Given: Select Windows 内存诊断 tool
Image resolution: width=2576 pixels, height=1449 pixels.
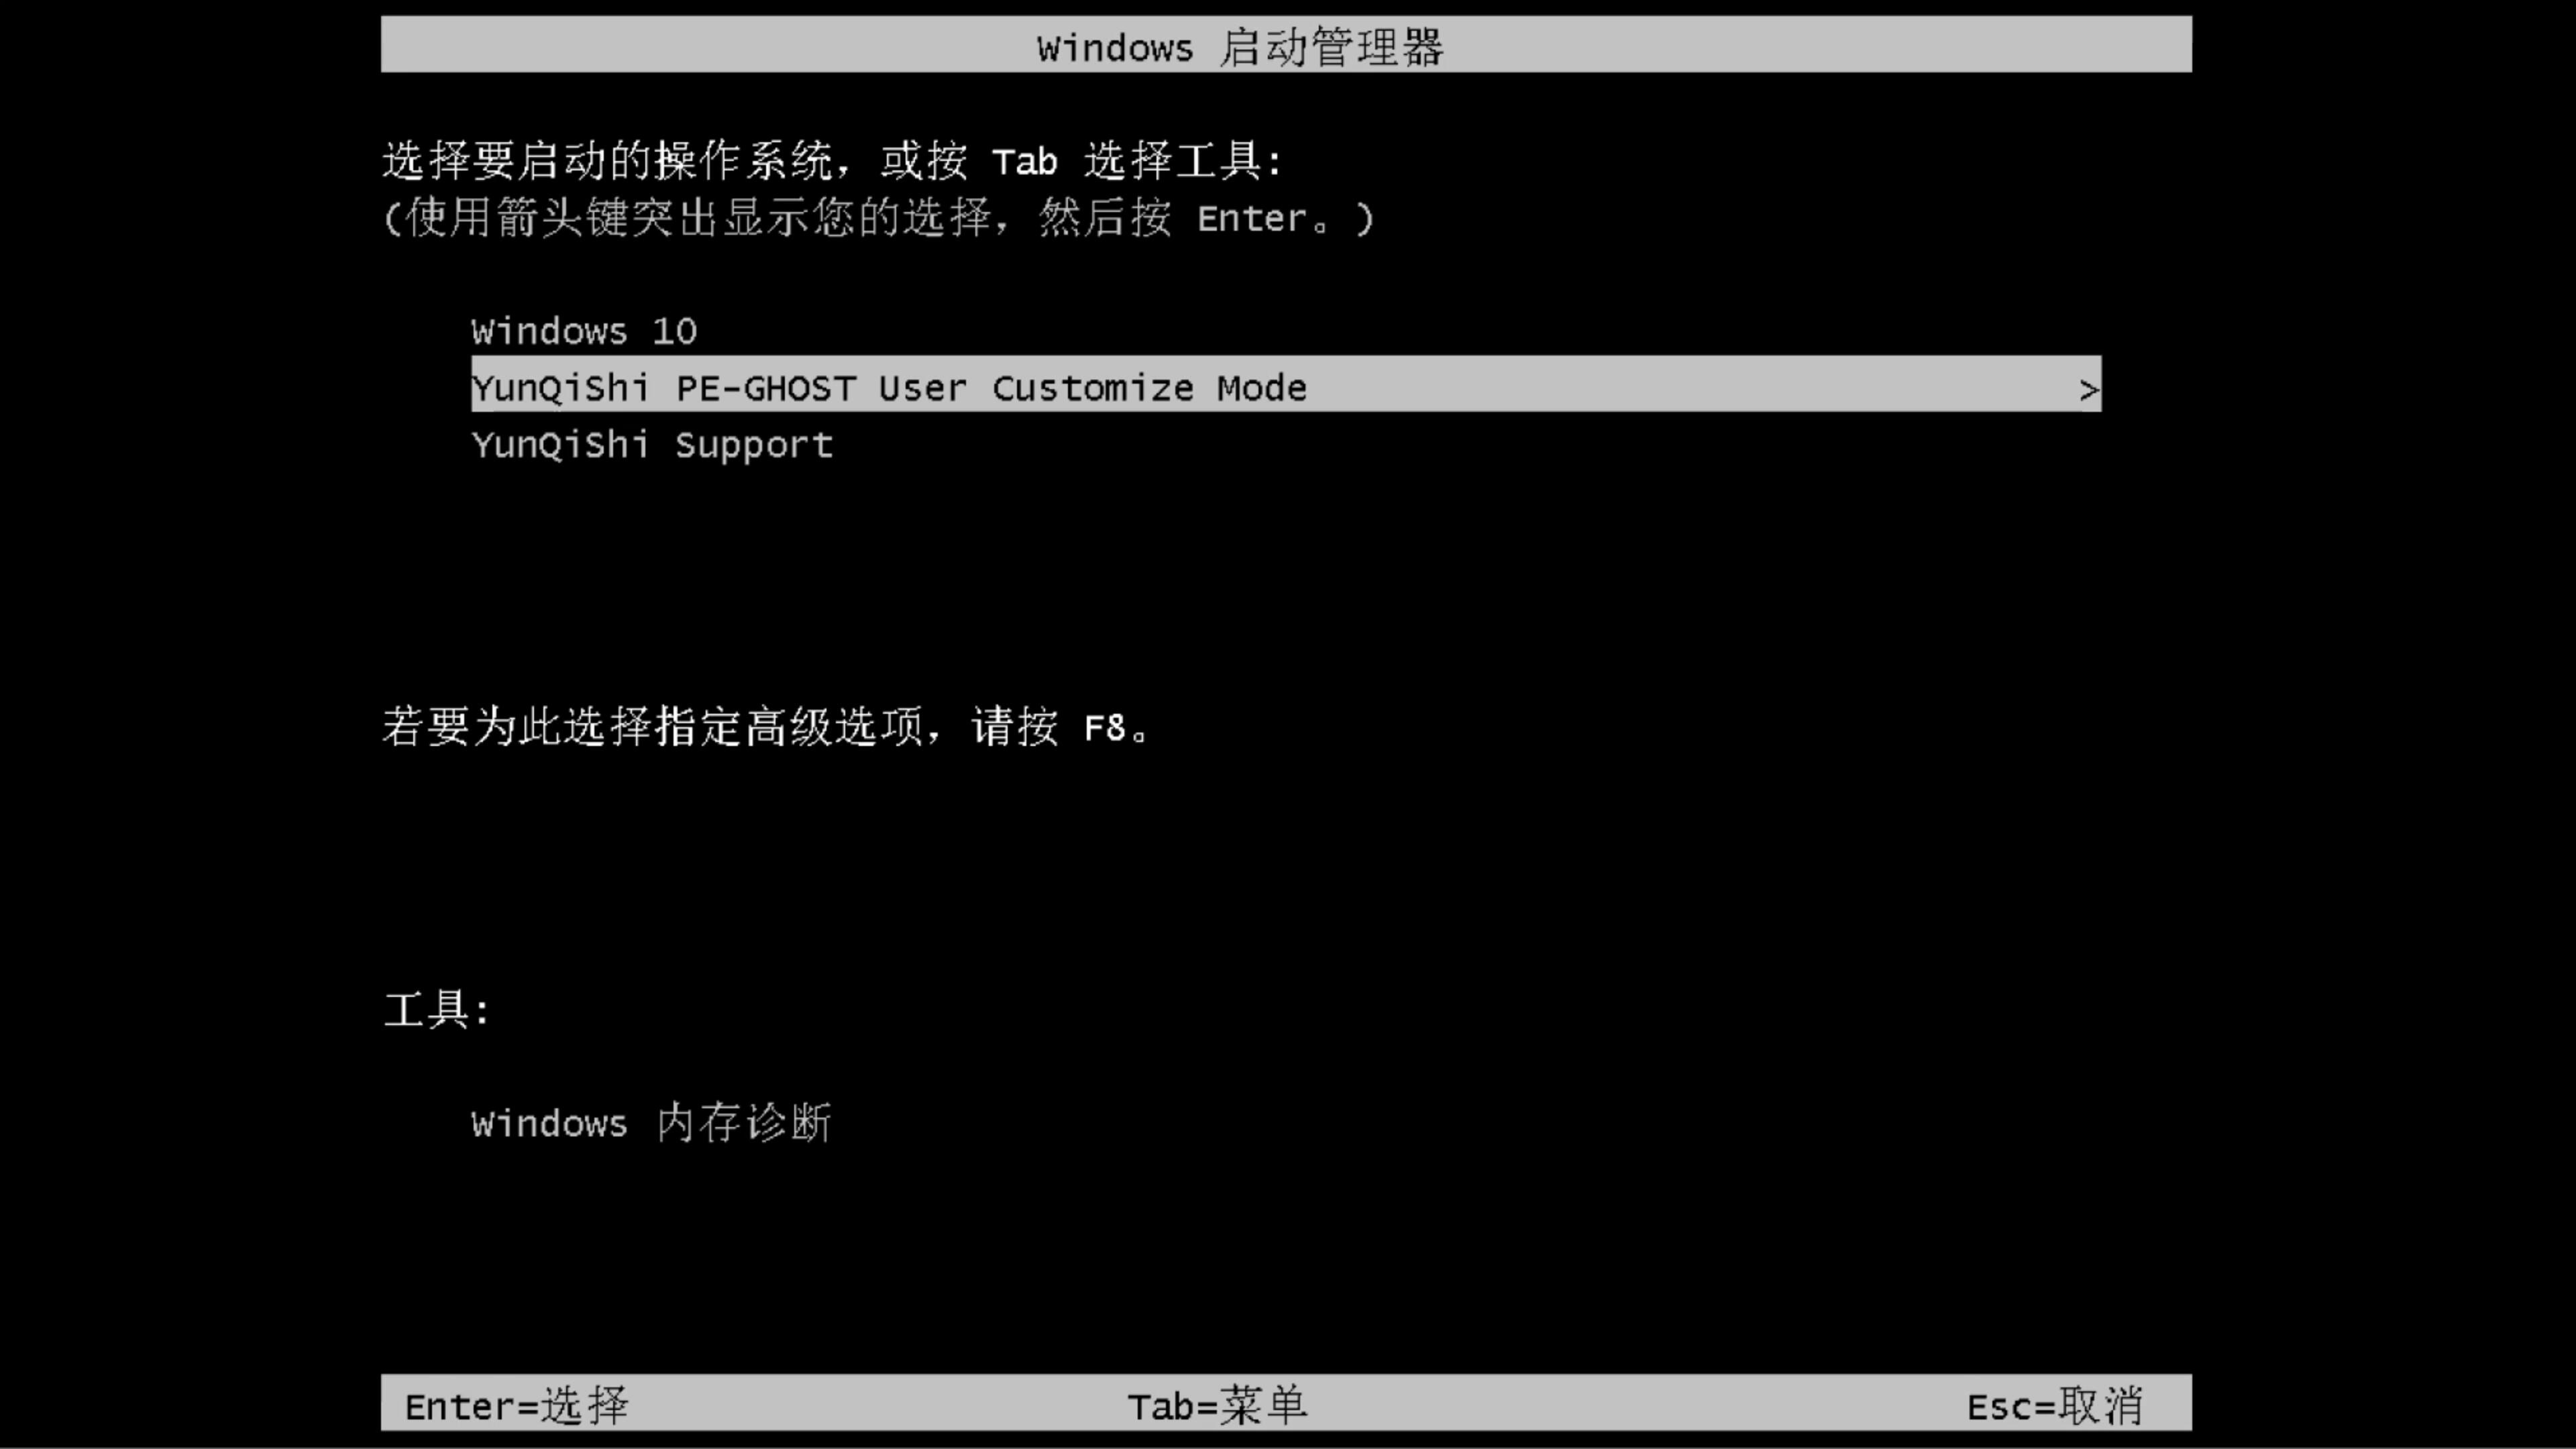Looking at the screenshot, I should 651,1124.
